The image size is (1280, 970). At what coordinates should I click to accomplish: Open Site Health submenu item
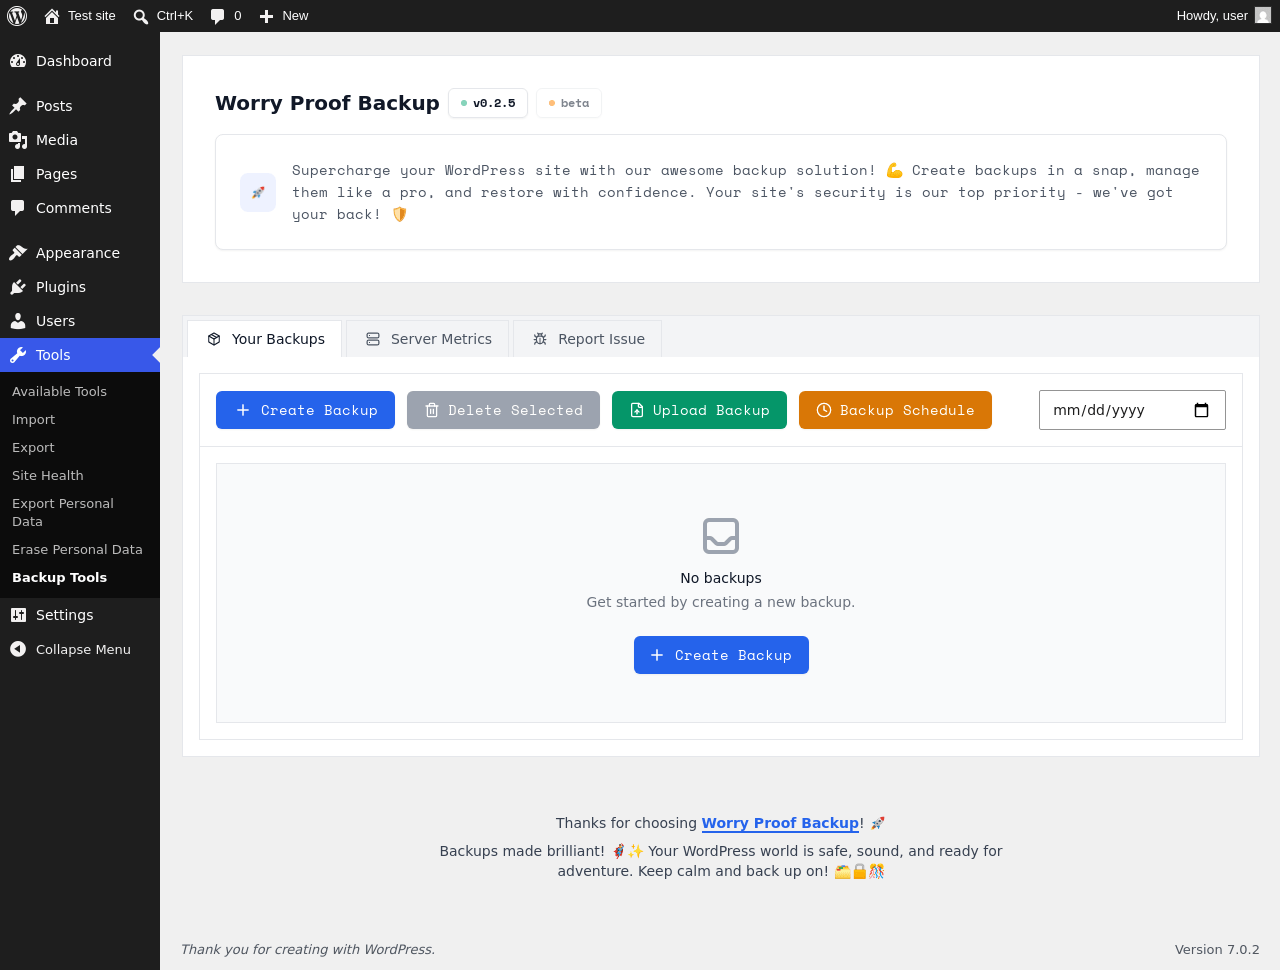click(x=80, y=476)
